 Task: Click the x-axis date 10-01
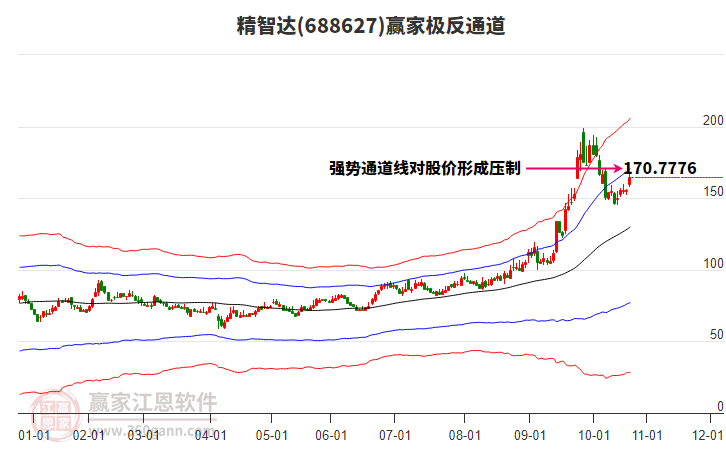[594, 436]
